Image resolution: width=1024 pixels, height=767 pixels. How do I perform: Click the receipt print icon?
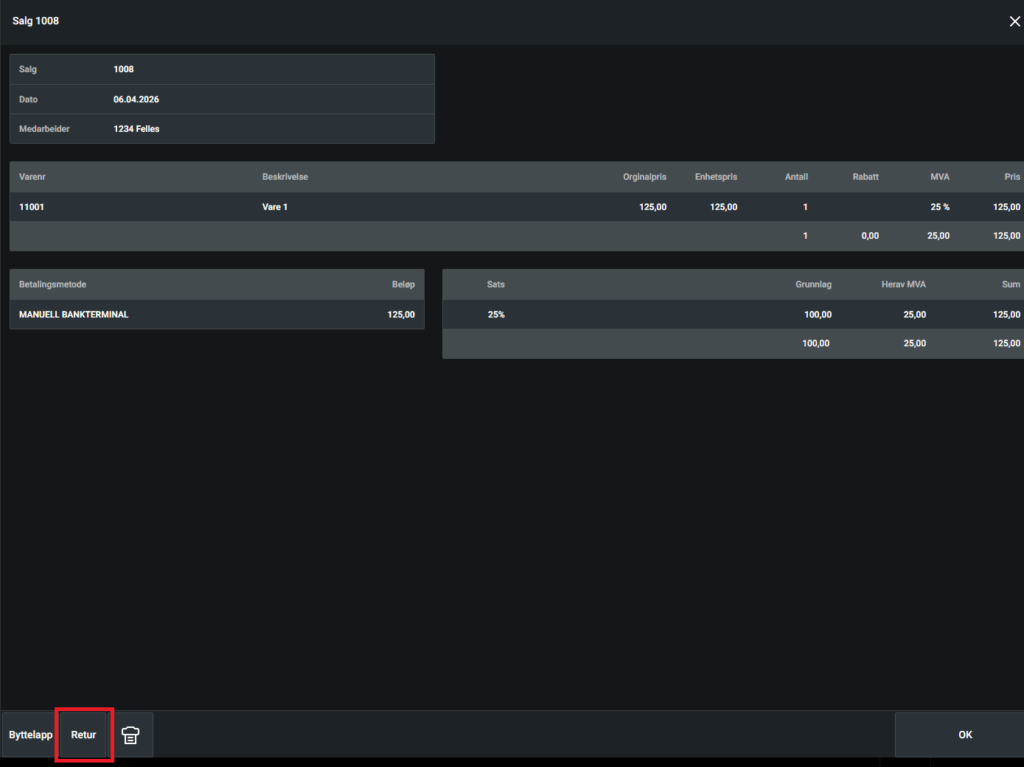pos(130,735)
